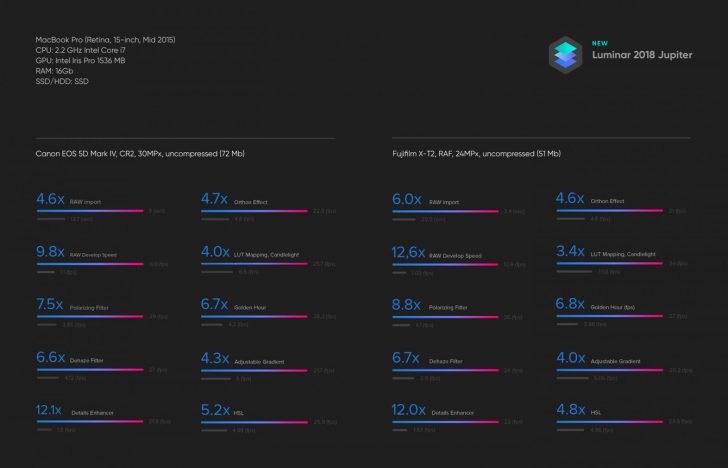Click the 4.8x HSL multiplier
728x468 pixels.
[570, 410]
